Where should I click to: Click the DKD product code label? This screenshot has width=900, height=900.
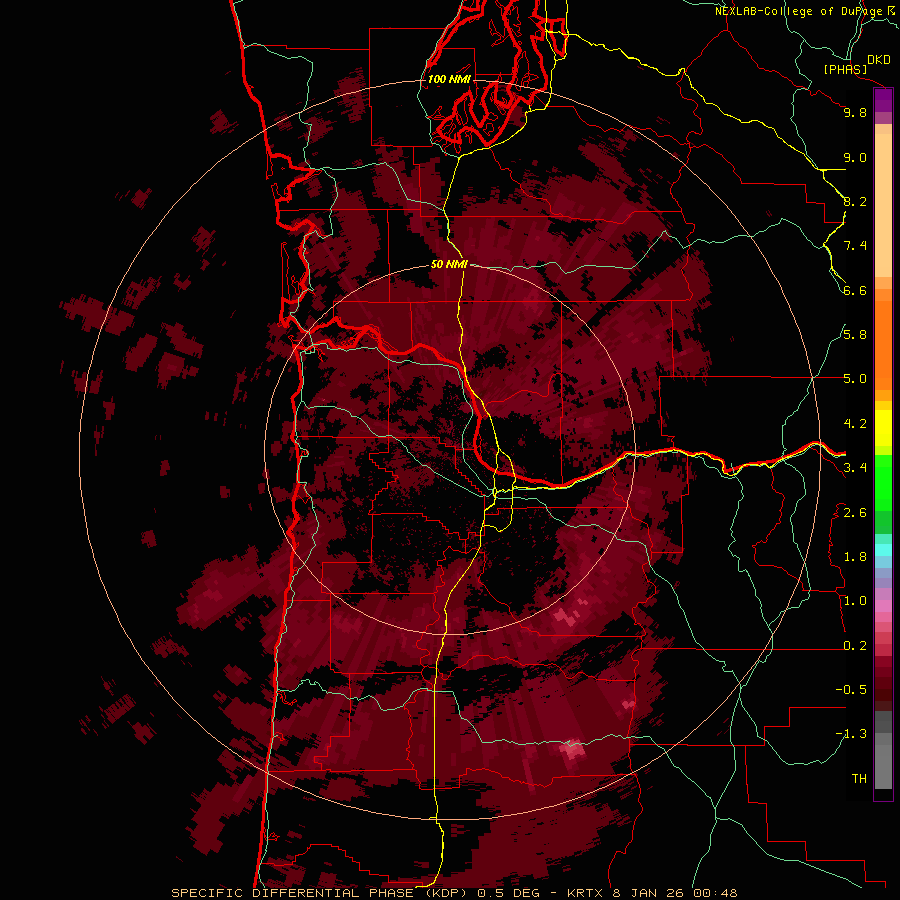pos(879,60)
